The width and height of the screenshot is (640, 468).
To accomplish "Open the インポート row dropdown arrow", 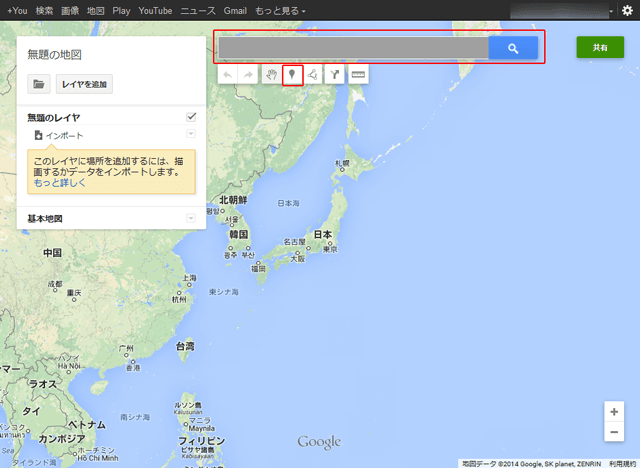I will pyautogui.click(x=191, y=134).
